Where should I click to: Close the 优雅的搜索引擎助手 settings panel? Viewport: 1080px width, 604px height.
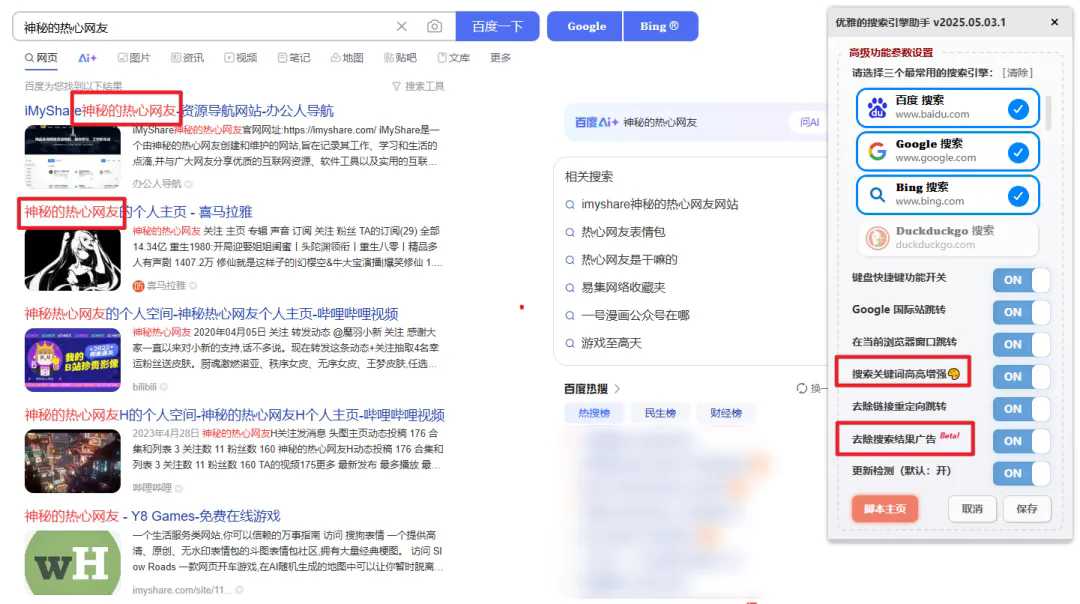tap(1055, 22)
